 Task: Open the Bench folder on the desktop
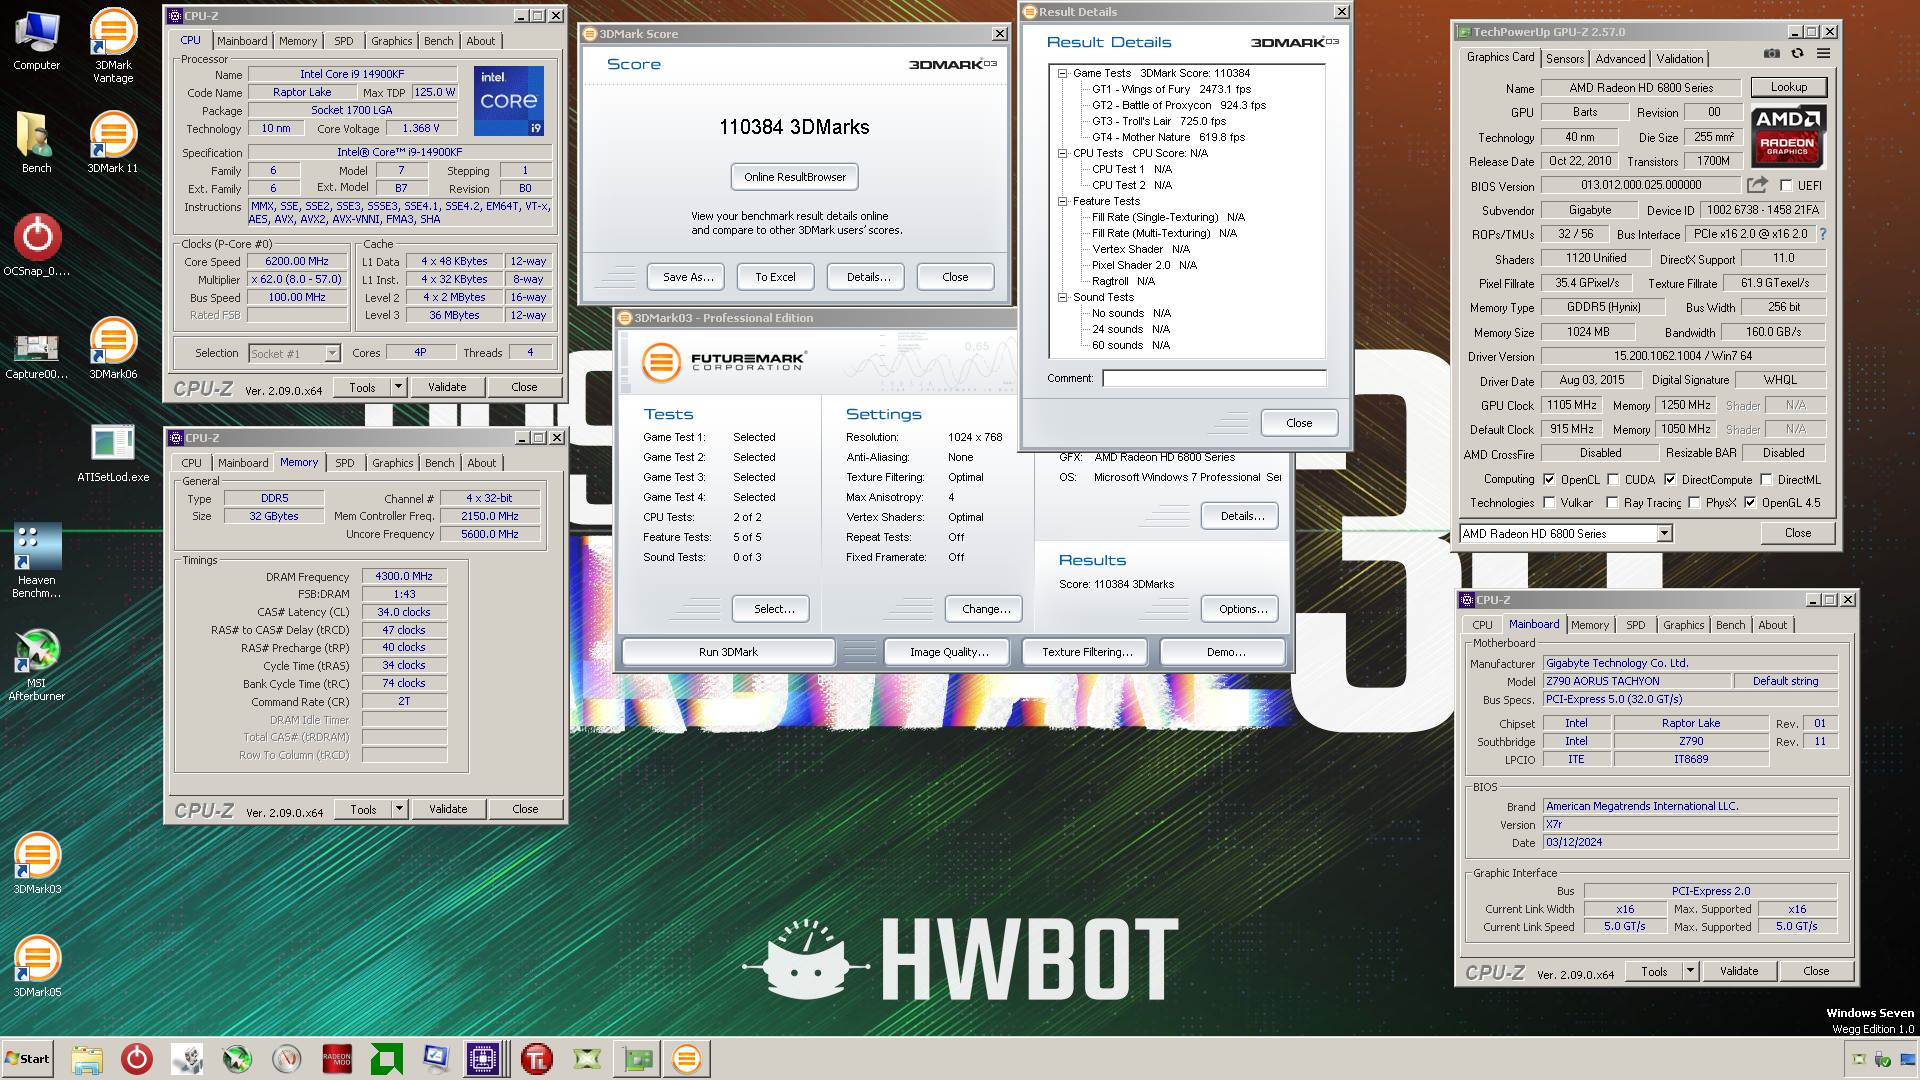pos(37,142)
